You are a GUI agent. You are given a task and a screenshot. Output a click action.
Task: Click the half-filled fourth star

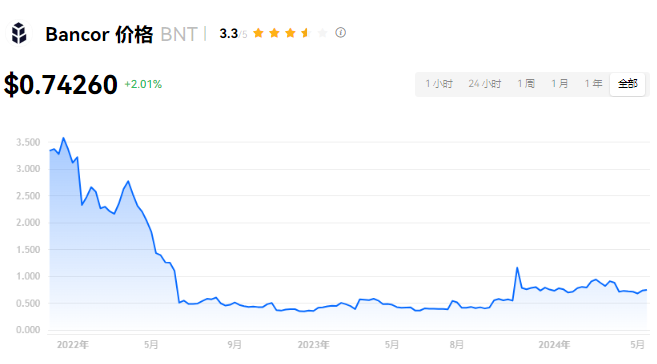(x=306, y=33)
